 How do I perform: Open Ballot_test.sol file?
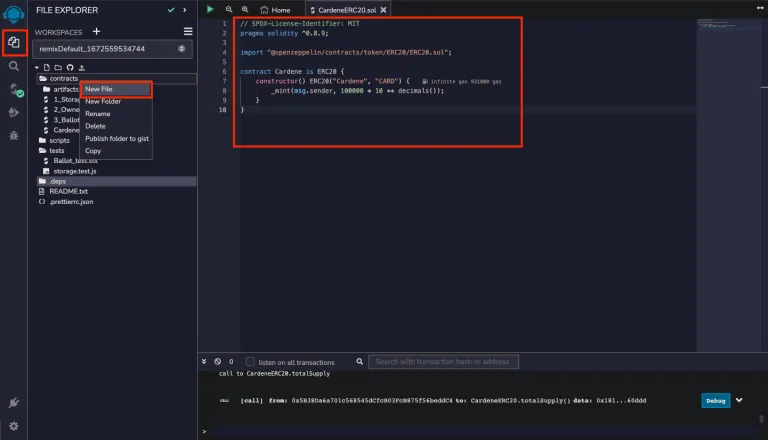75,161
